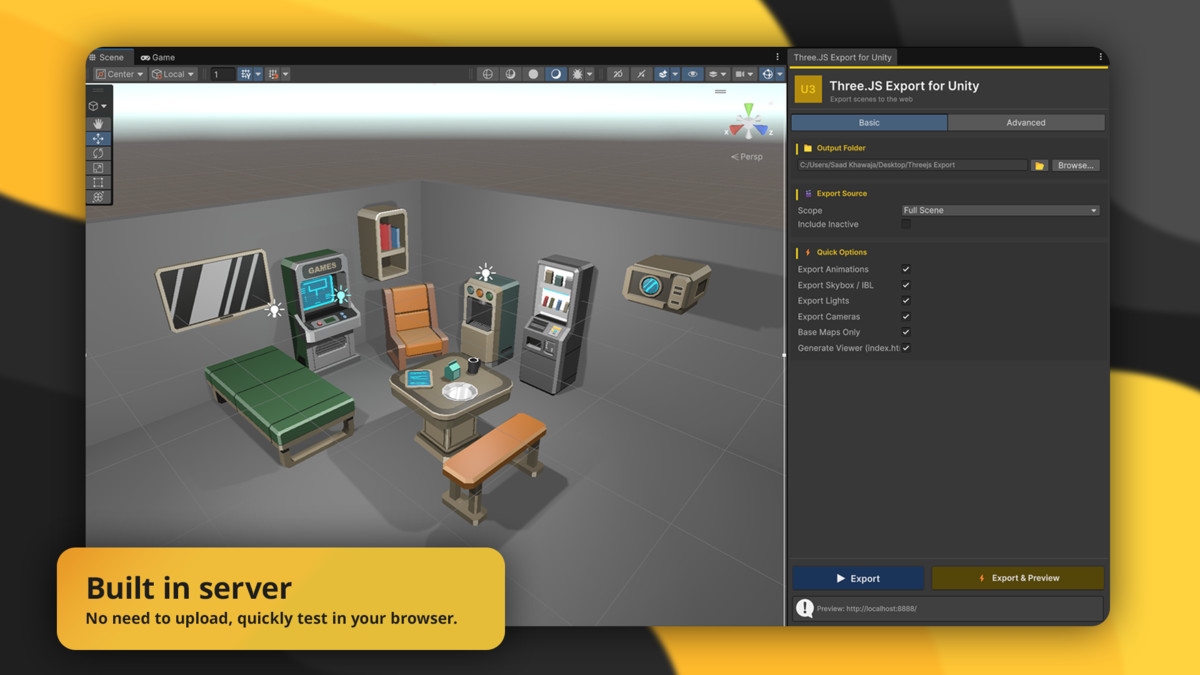Select the Scale tool
The width and height of the screenshot is (1200, 675).
[x=98, y=168]
